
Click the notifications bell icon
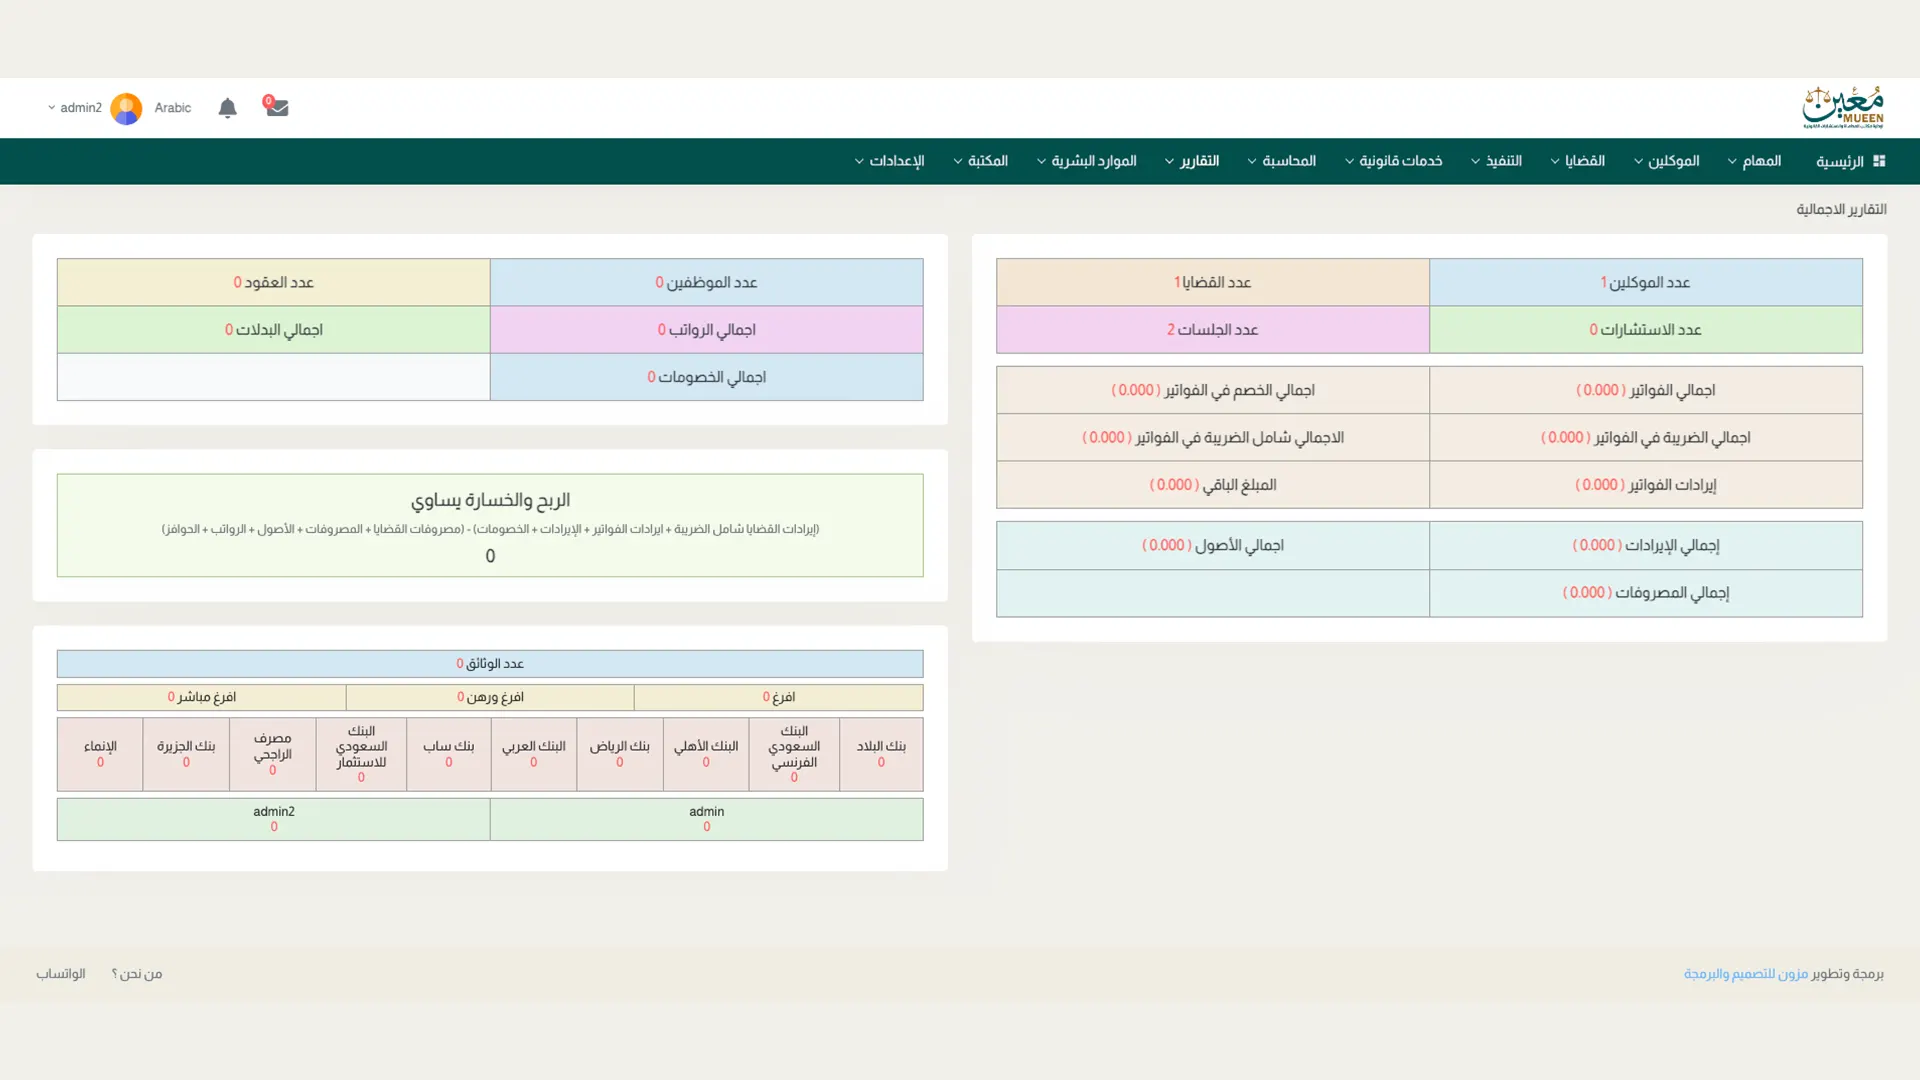[227, 108]
